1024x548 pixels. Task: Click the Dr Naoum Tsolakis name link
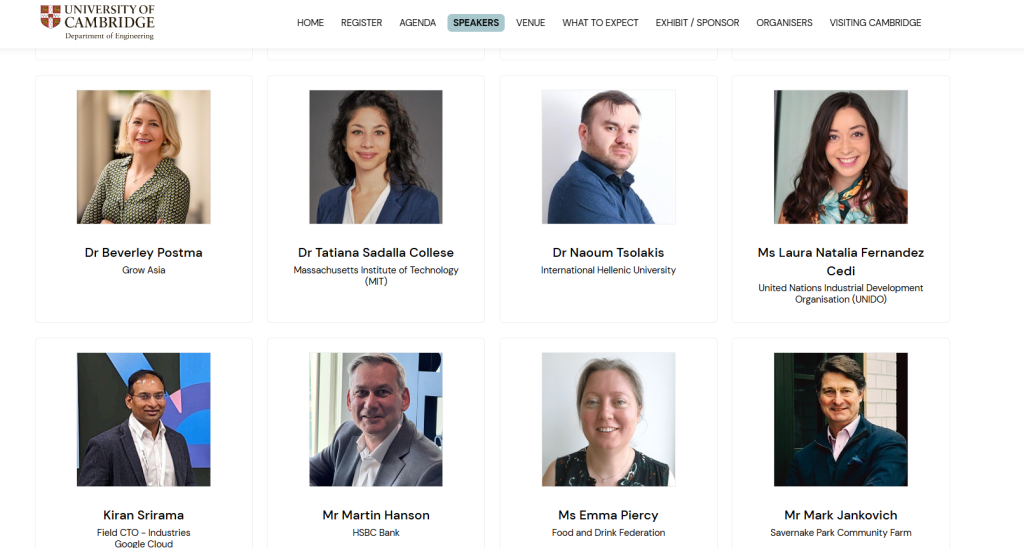click(608, 253)
